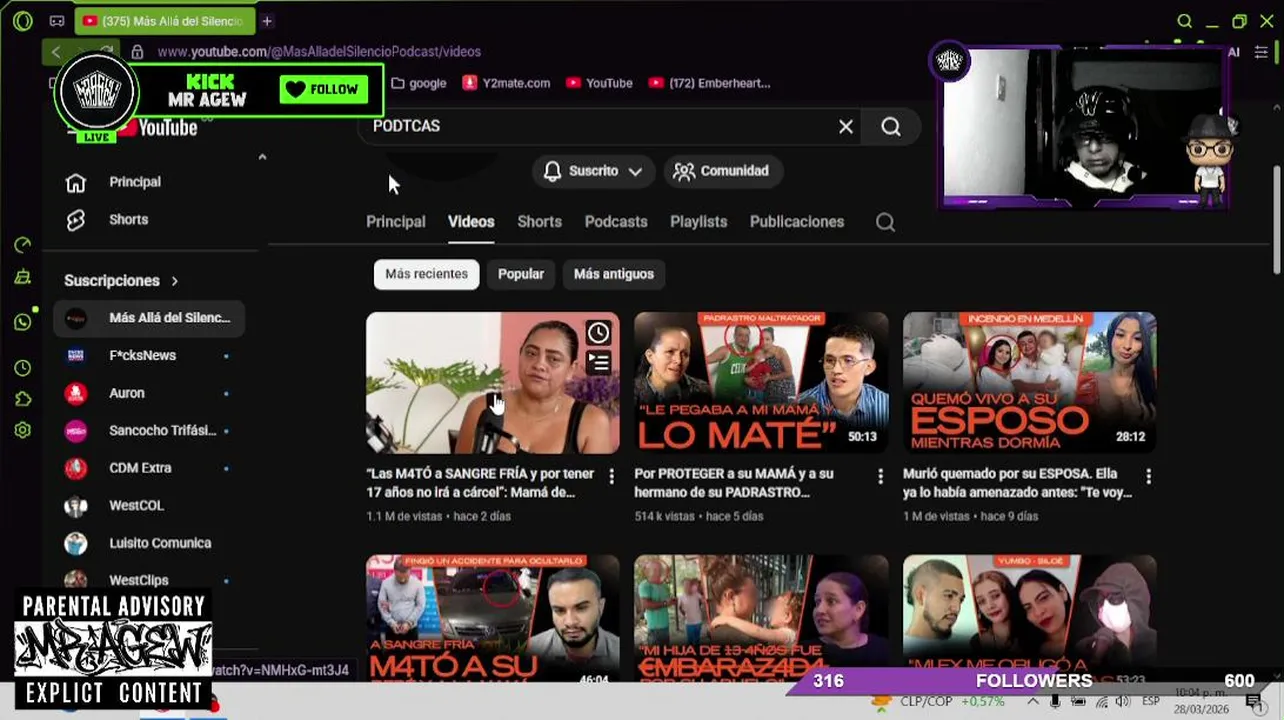
Task: Open the Comunidad button
Action: click(x=721, y=171)
